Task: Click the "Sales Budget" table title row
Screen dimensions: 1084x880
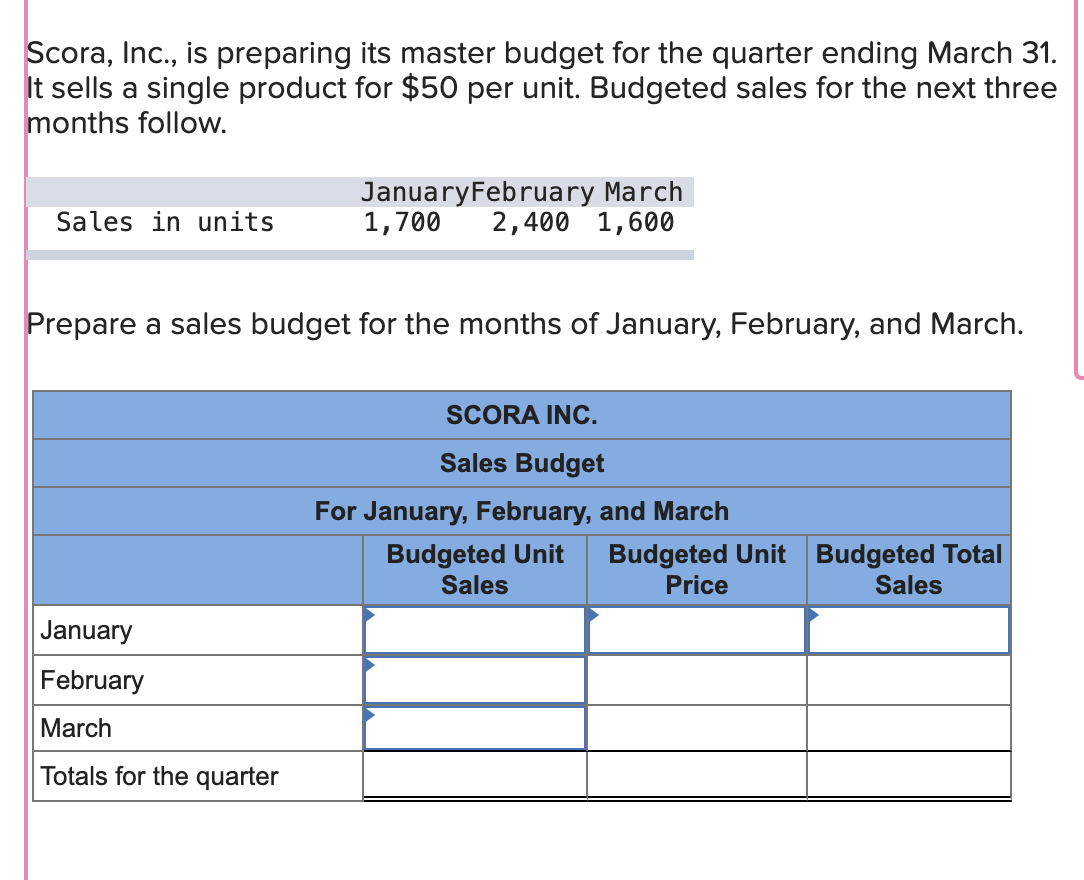Action: 522,463
